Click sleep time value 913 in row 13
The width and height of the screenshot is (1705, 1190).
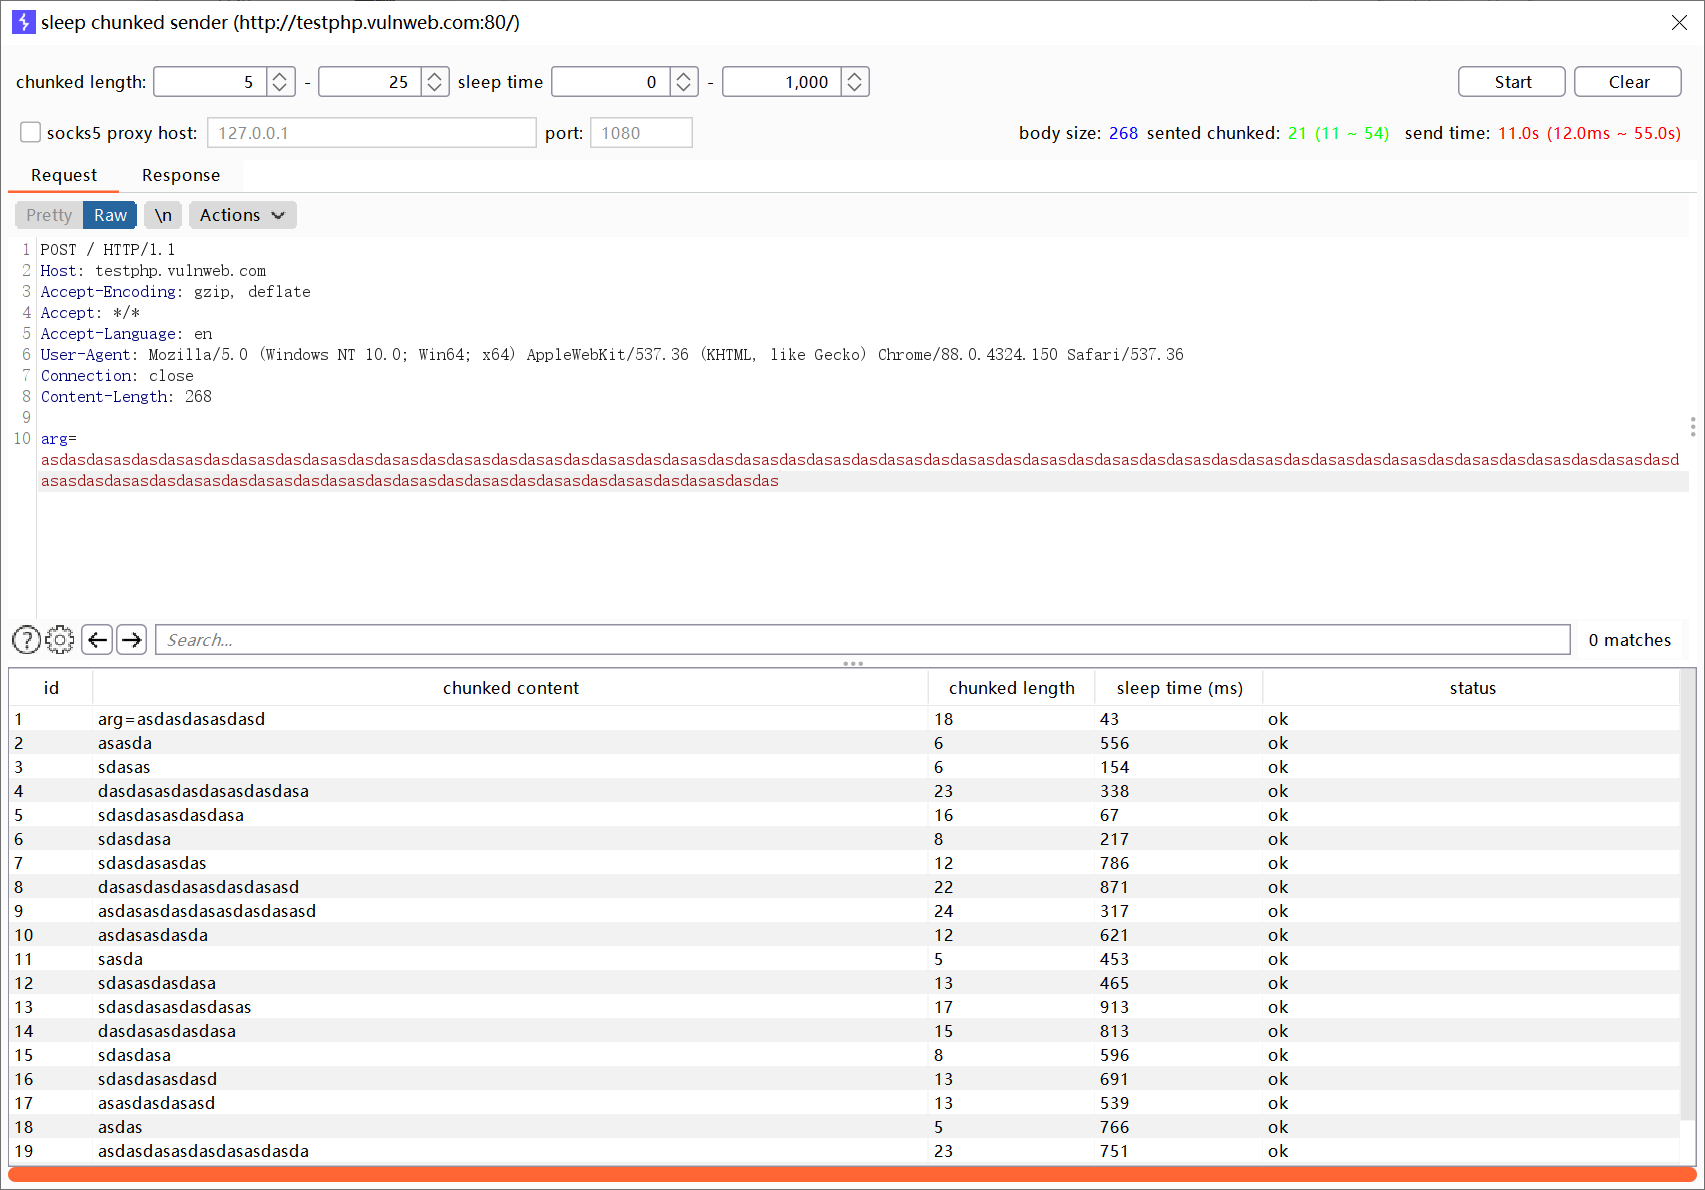(1114, 1007)
